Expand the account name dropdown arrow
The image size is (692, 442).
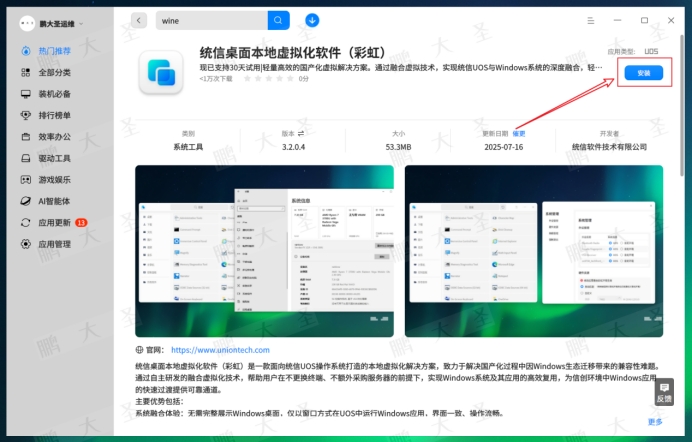(81, 24)
